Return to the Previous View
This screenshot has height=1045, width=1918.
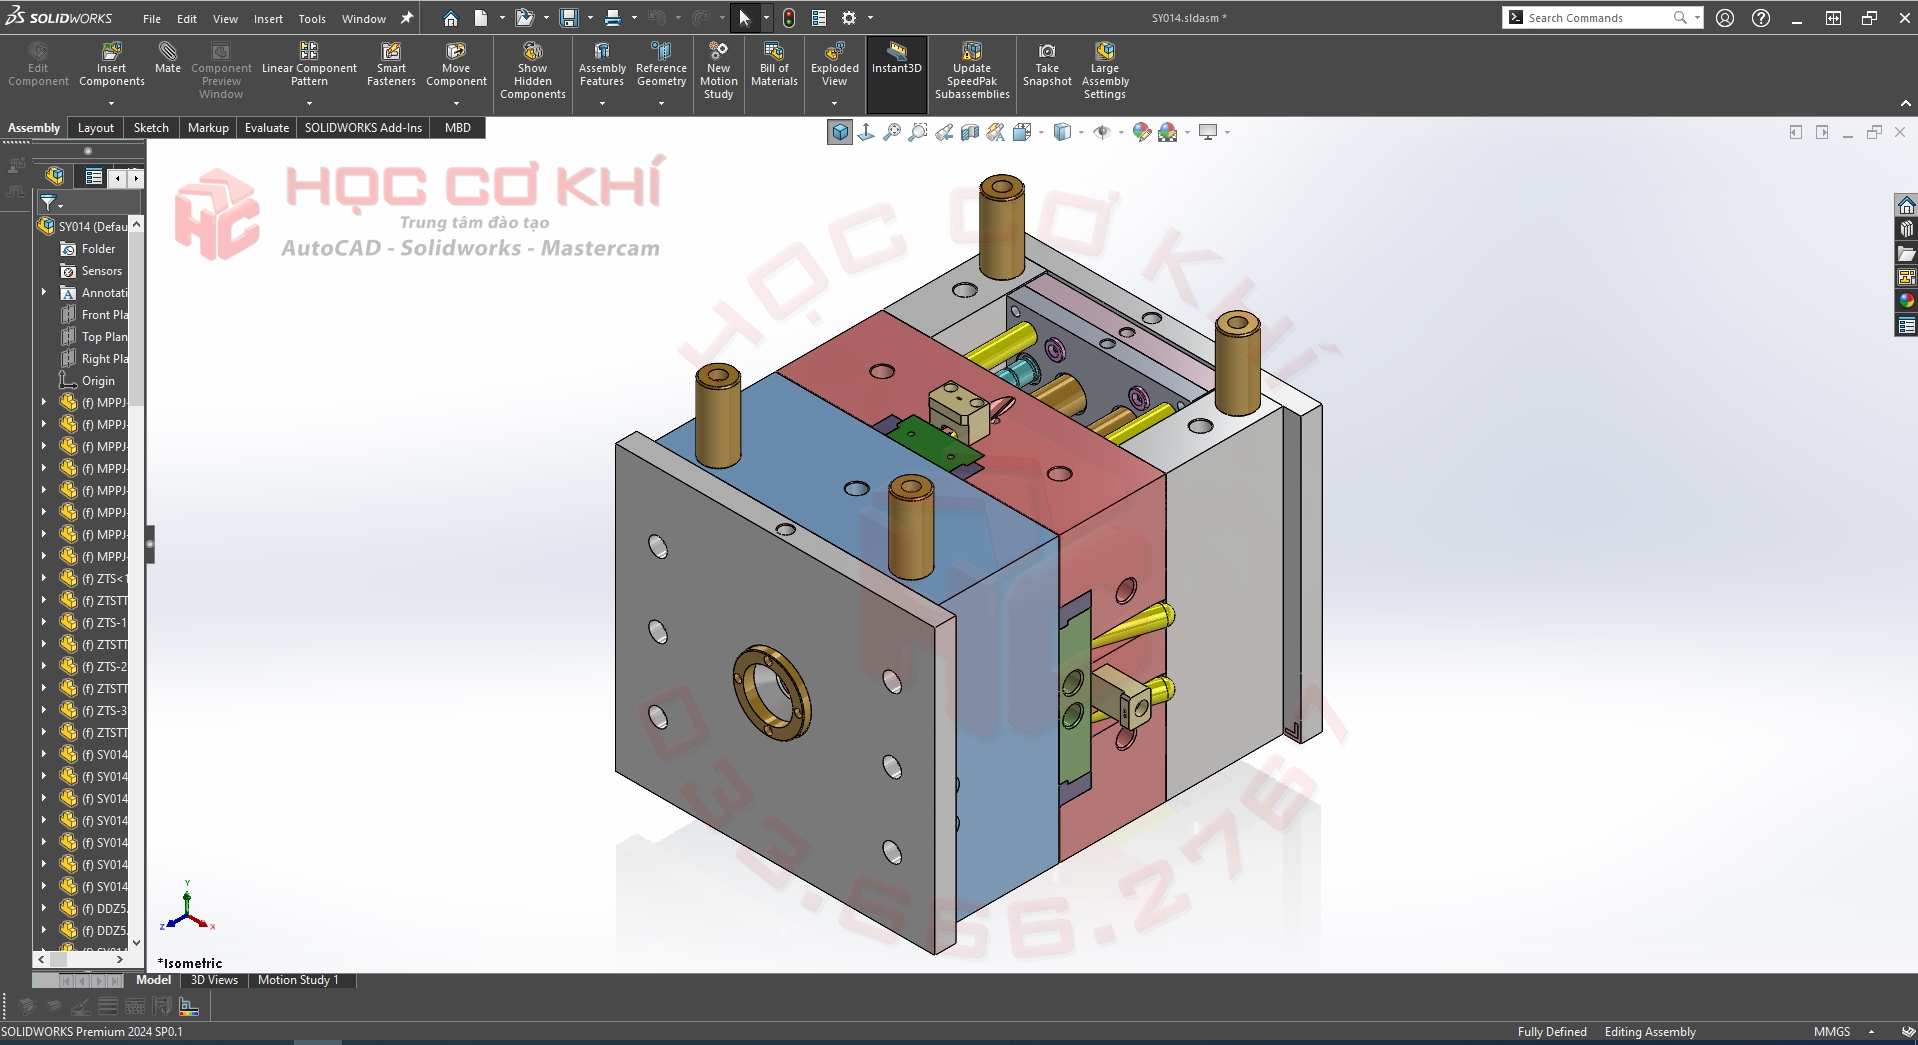[x=944, y=132]
